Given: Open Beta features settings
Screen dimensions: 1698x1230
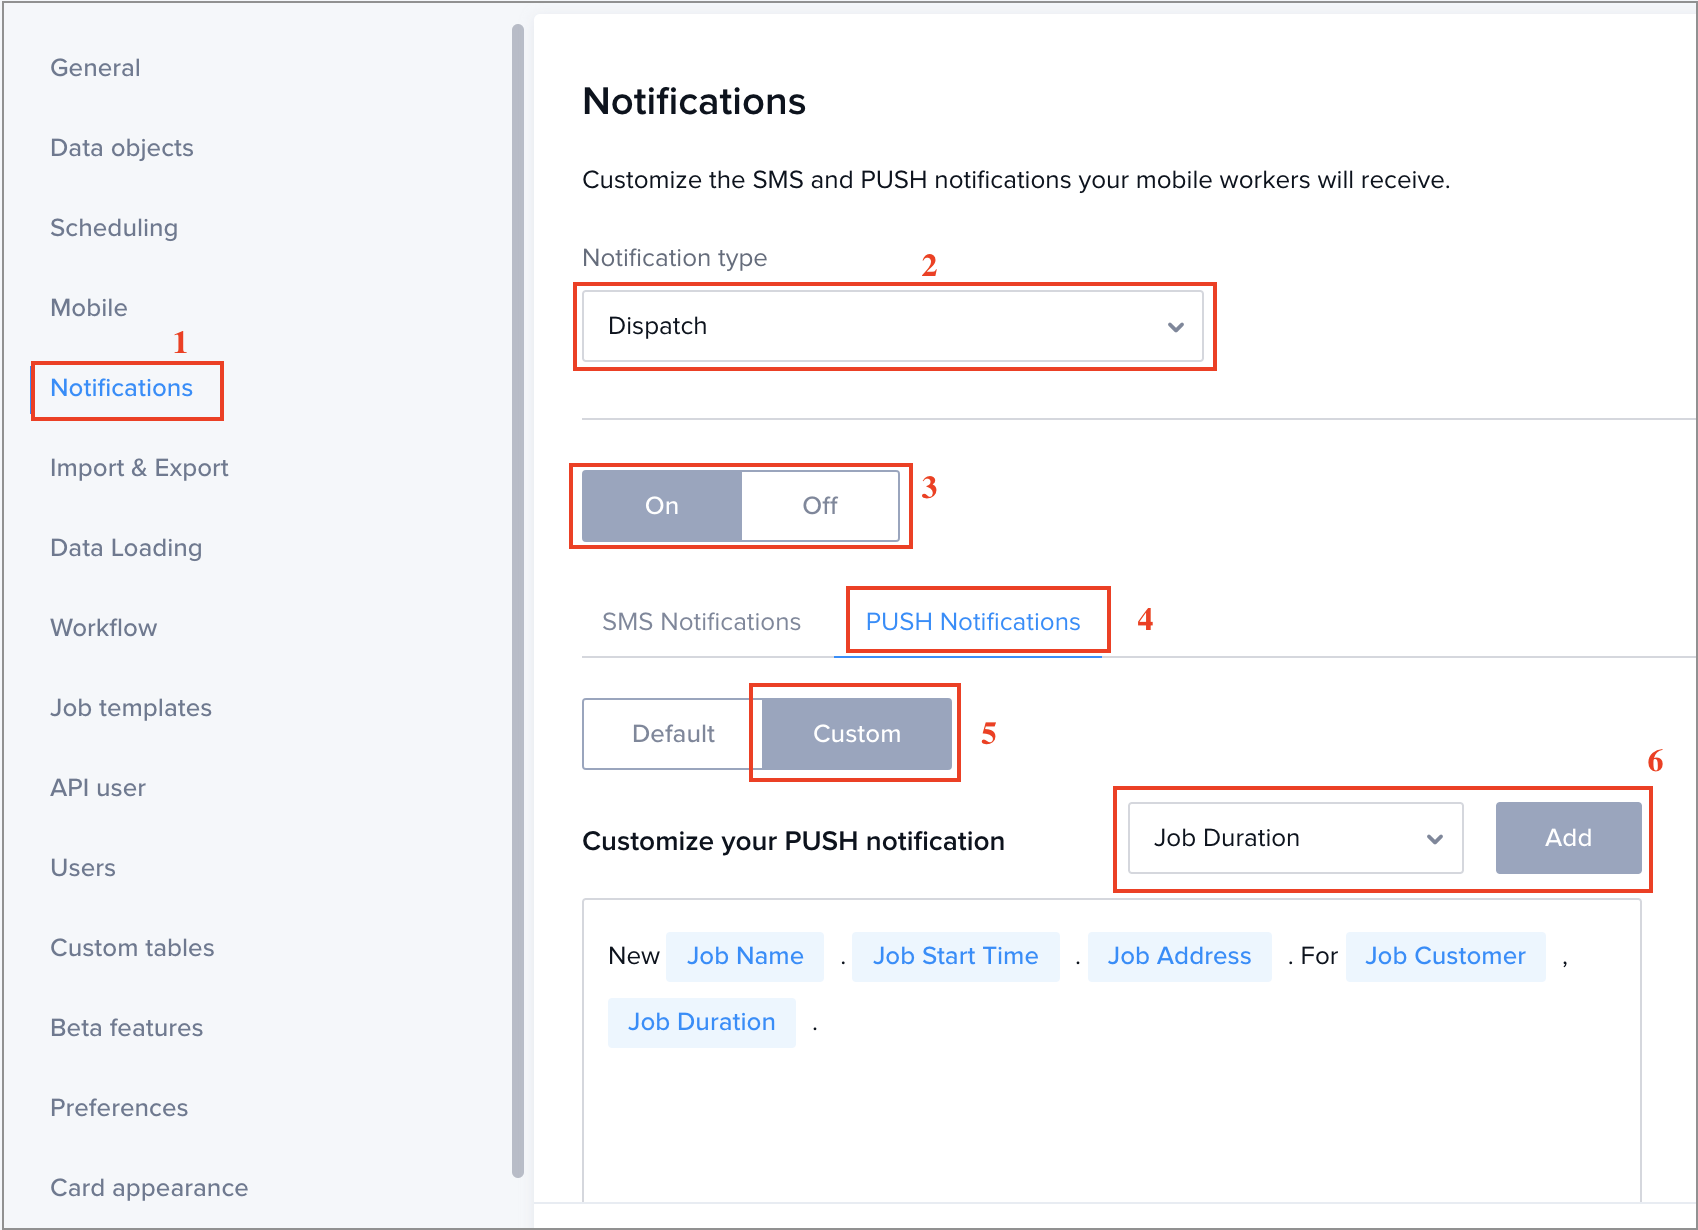Looking at the screenshot, I should 126,1027.
